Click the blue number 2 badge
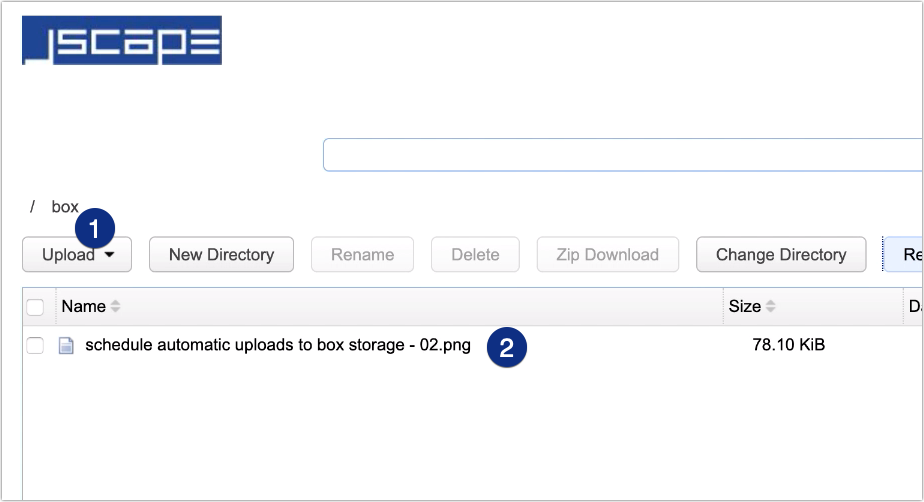This screenshot has width=924, height=502. 507,347
